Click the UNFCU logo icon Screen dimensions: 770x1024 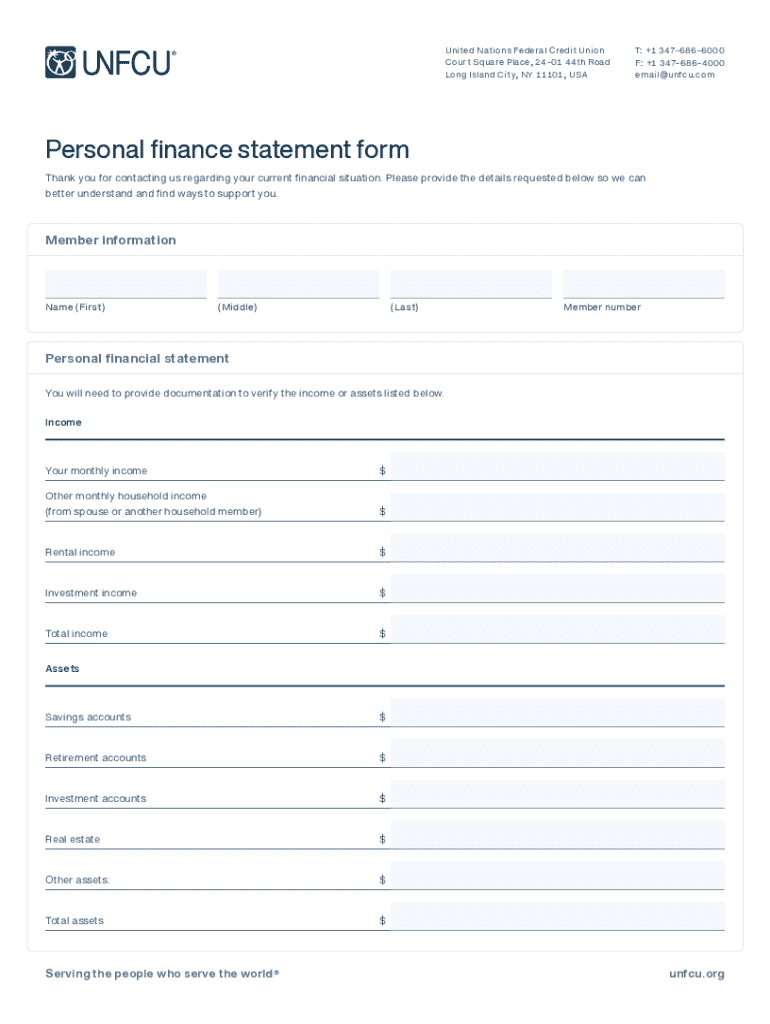[x=60, y=62]
